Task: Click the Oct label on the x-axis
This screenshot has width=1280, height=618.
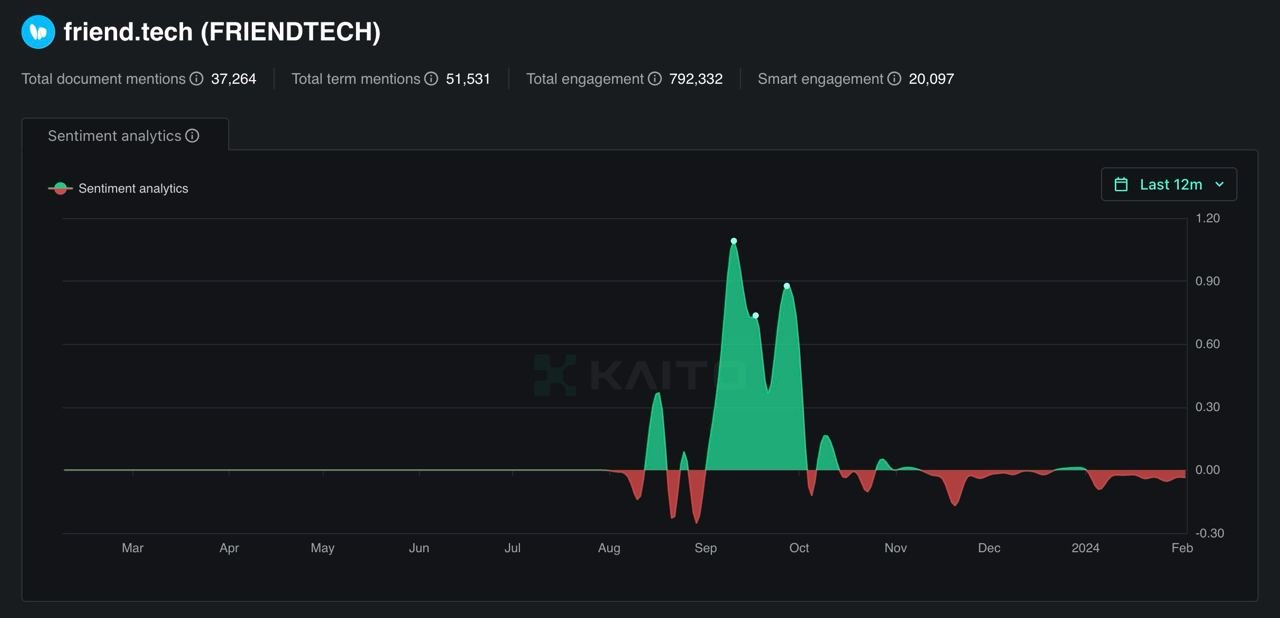Action: (x=799, y=548)
